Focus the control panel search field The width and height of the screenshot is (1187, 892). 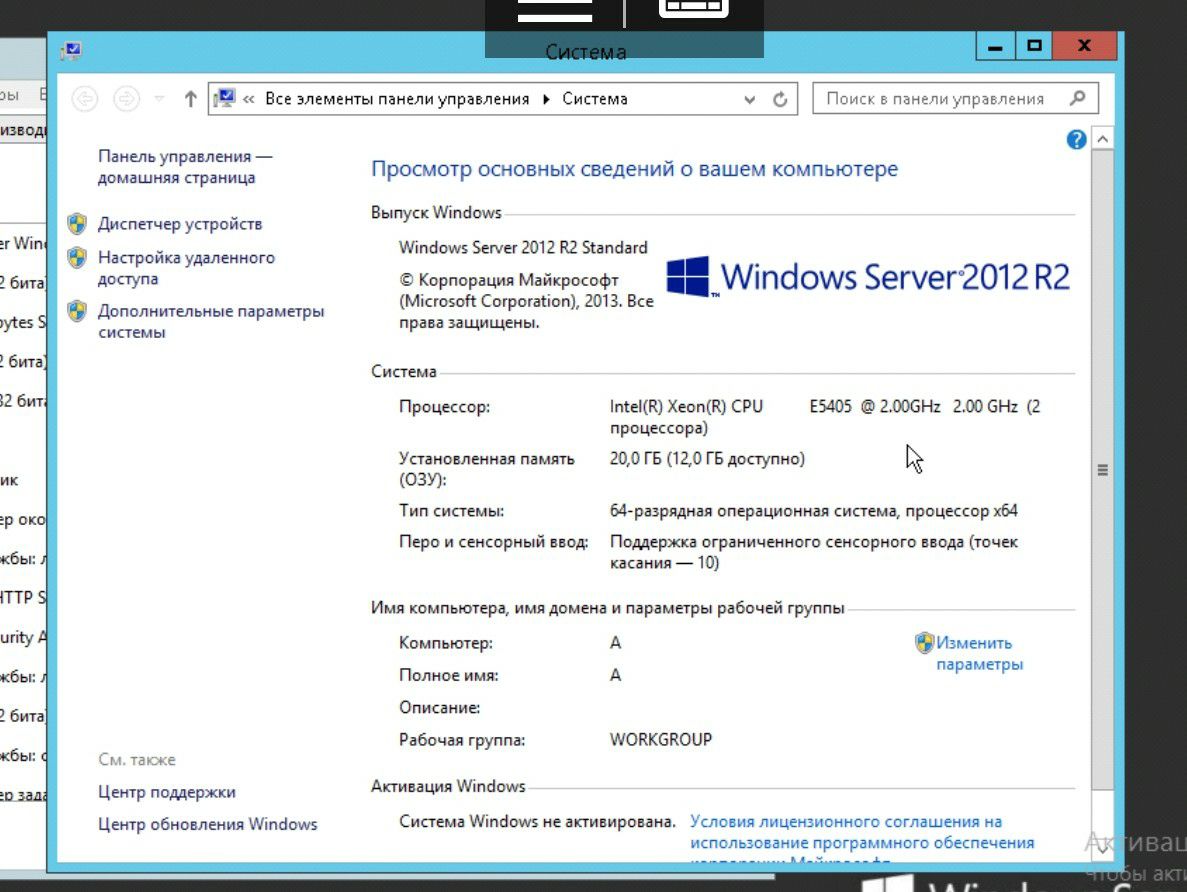point(955,98)
